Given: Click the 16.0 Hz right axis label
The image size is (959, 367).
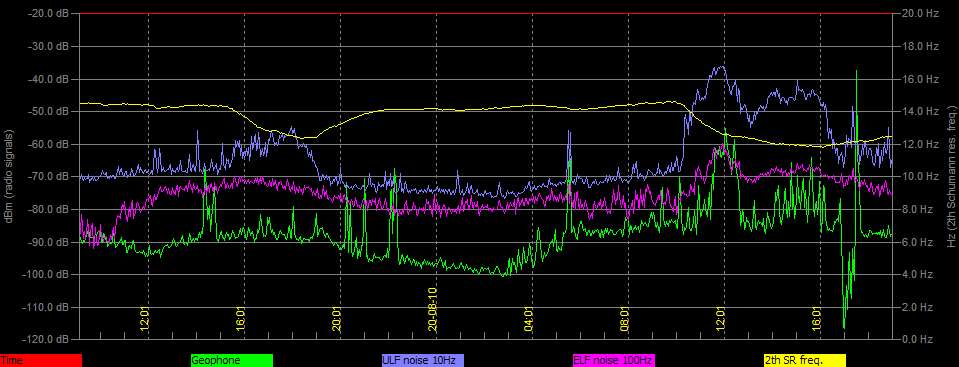Looking at the screenshot, I should pos(919,79).
